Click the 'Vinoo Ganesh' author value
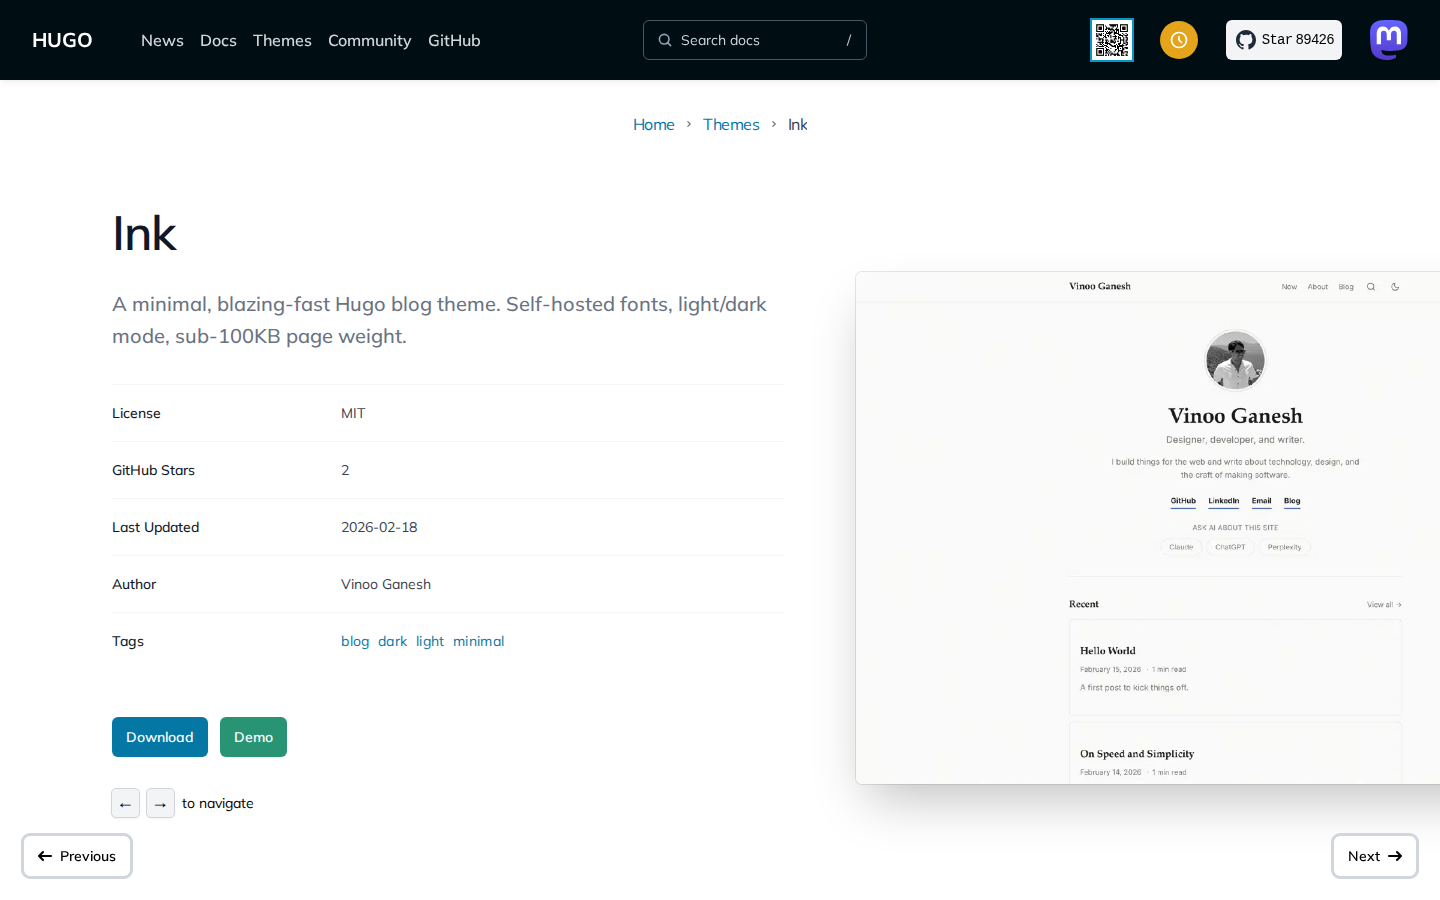Viewport: 1440px width, 900px height. 386,584
